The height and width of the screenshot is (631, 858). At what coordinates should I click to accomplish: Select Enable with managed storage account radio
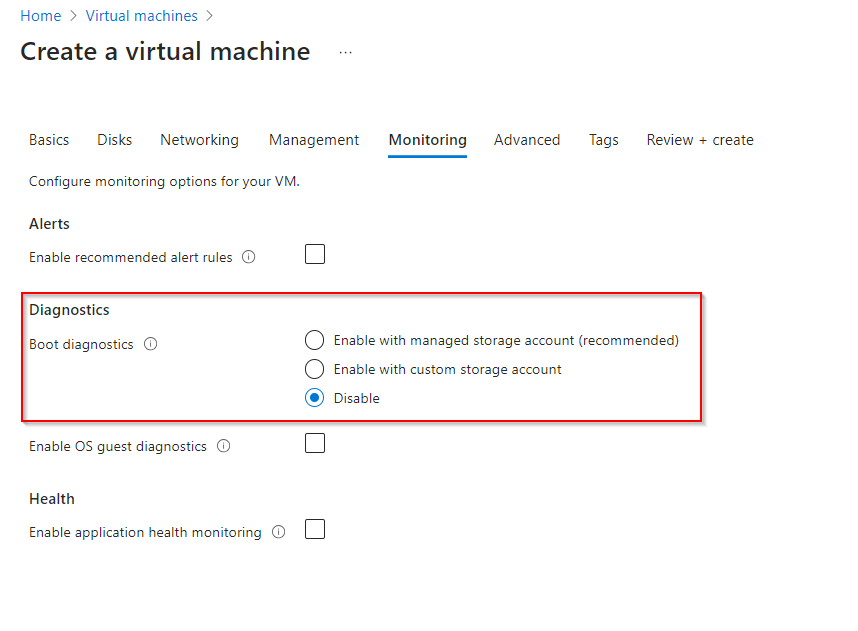pos(314,340)
